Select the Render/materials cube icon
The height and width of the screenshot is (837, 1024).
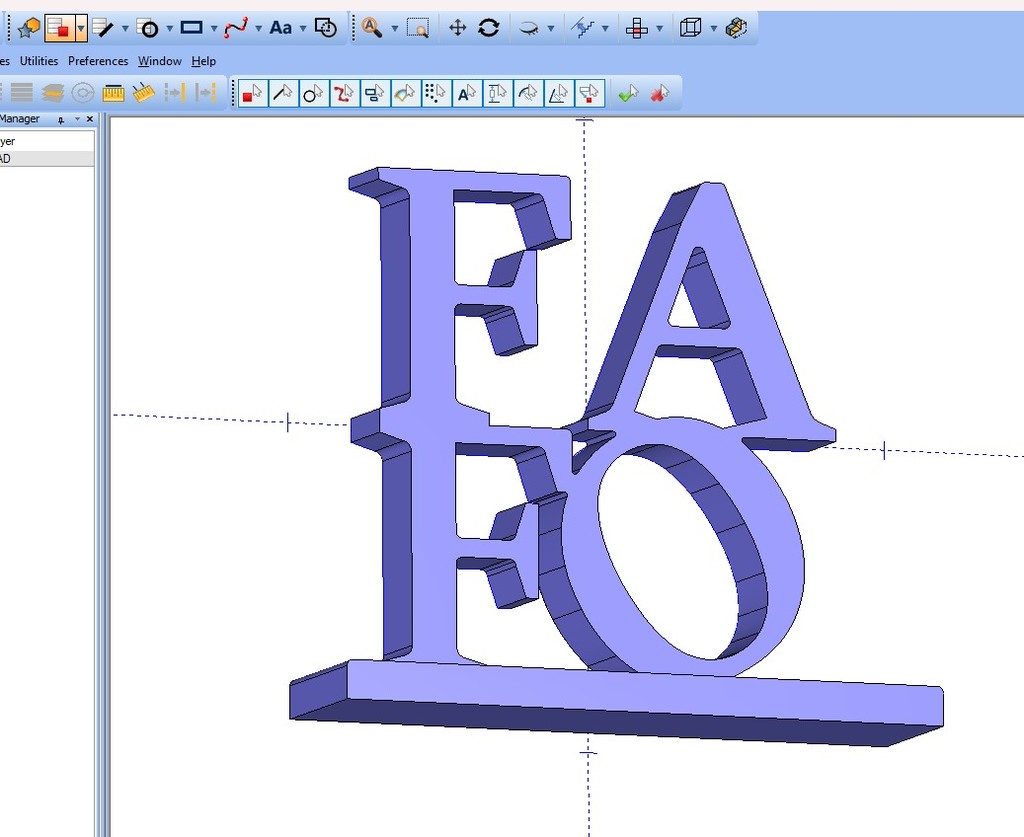[x=737, y=28]
